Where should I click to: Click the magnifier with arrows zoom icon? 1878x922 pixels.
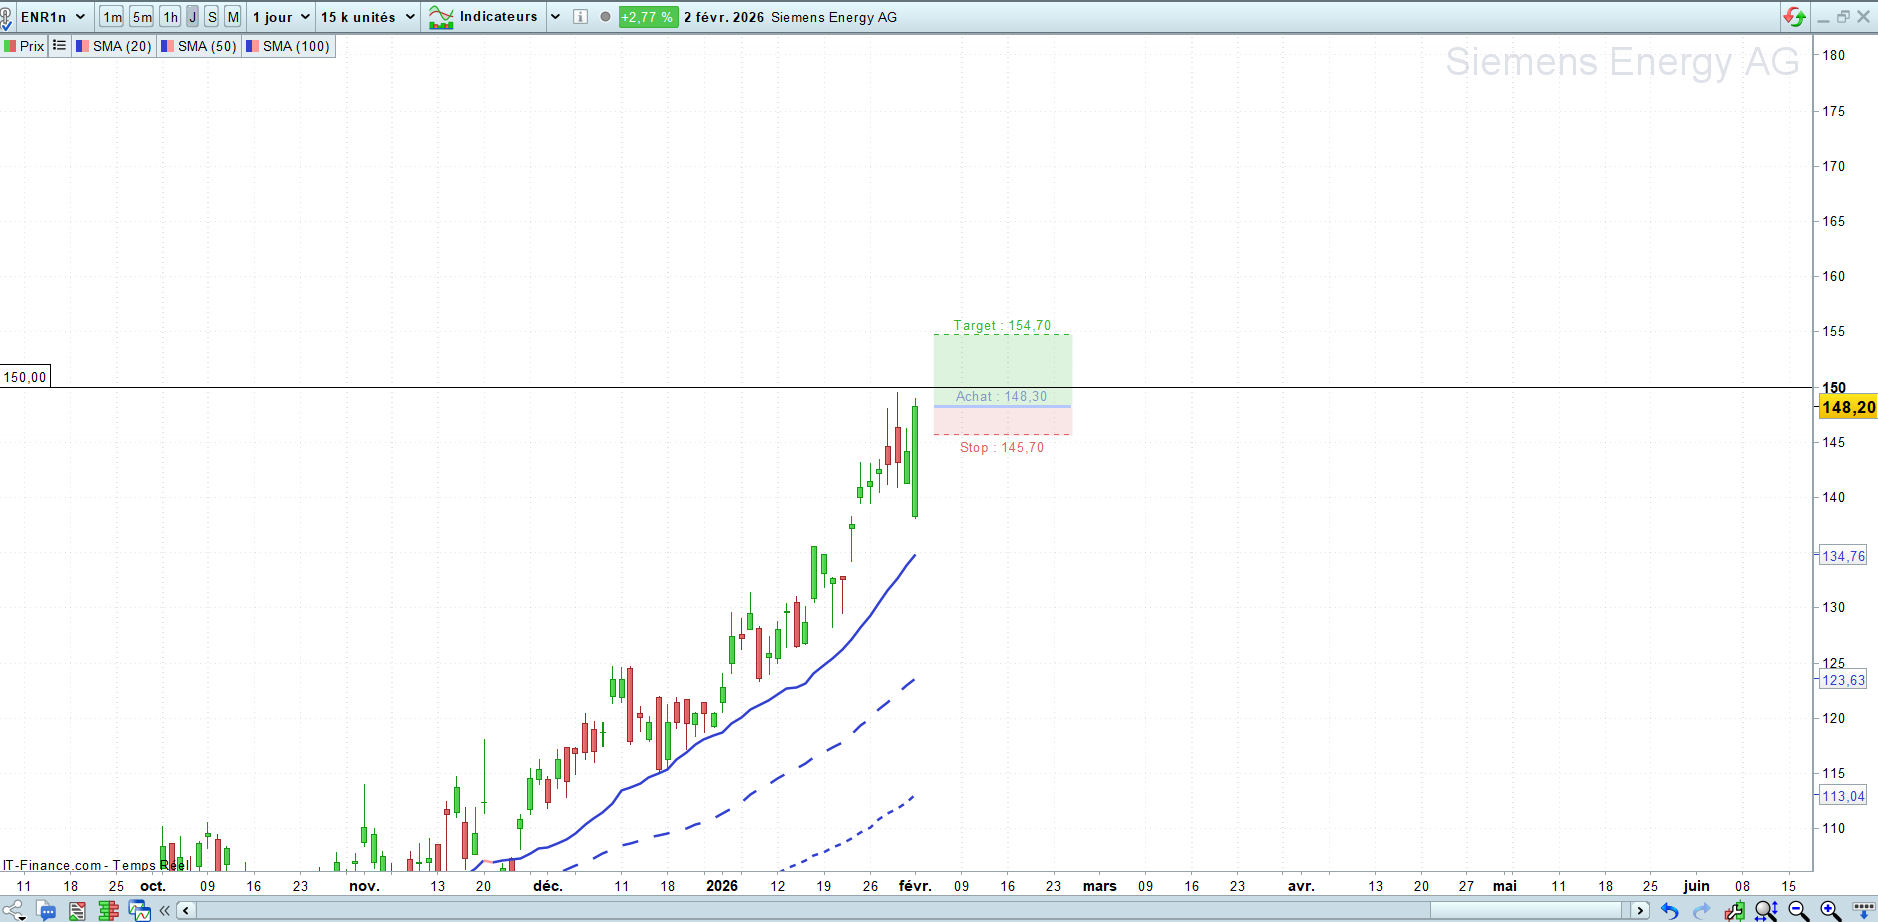click(x=1766, y=910)
